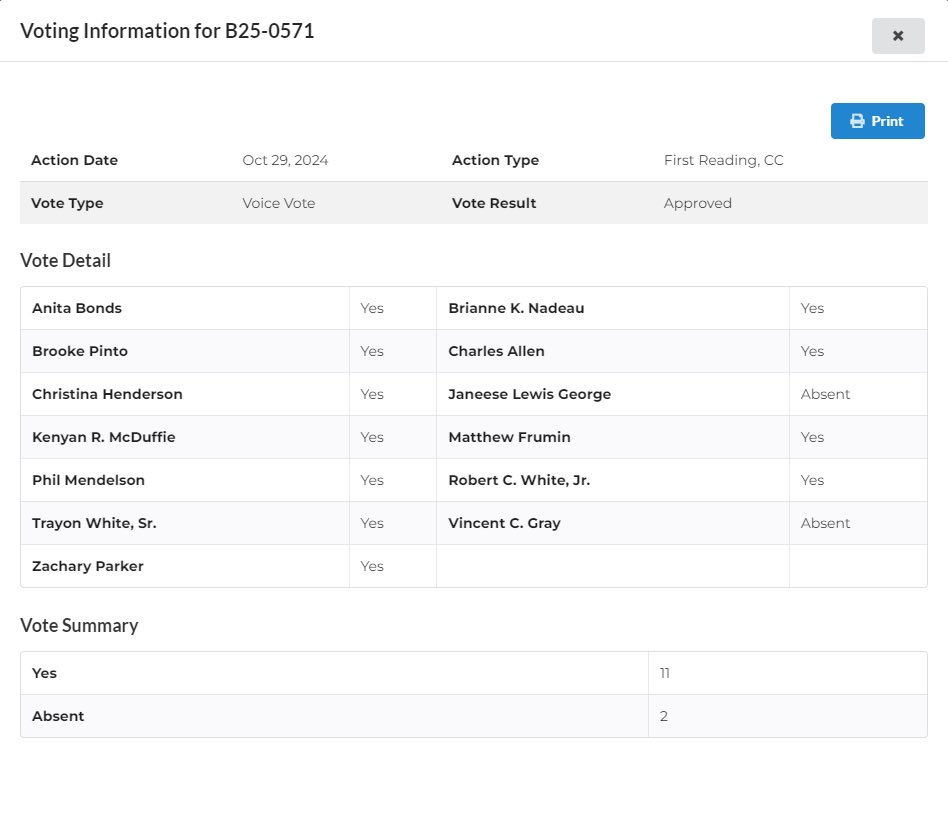Select Janeese Lewis George's Absent entry

click(825, 394)
